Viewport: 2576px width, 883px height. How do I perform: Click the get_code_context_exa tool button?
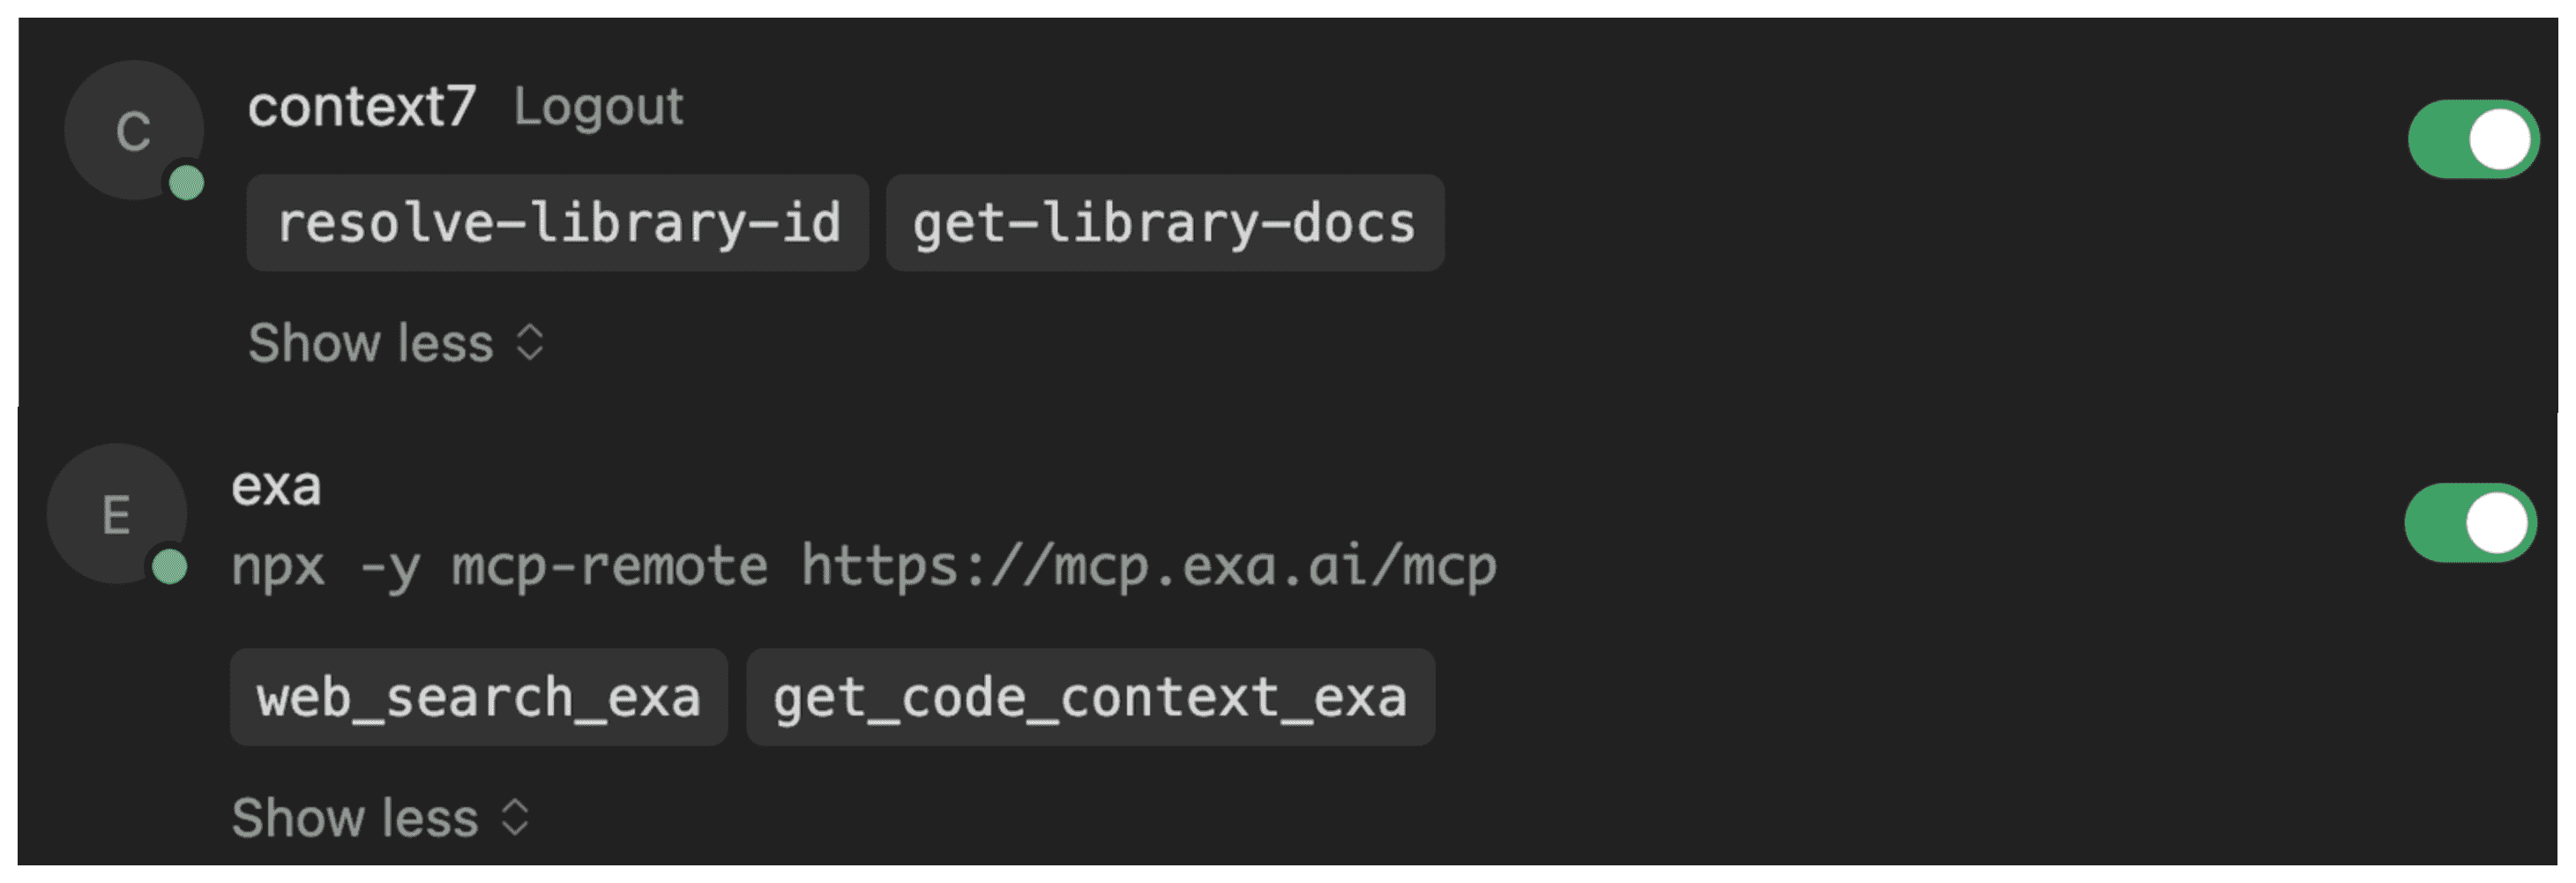tap(1090, 697)
